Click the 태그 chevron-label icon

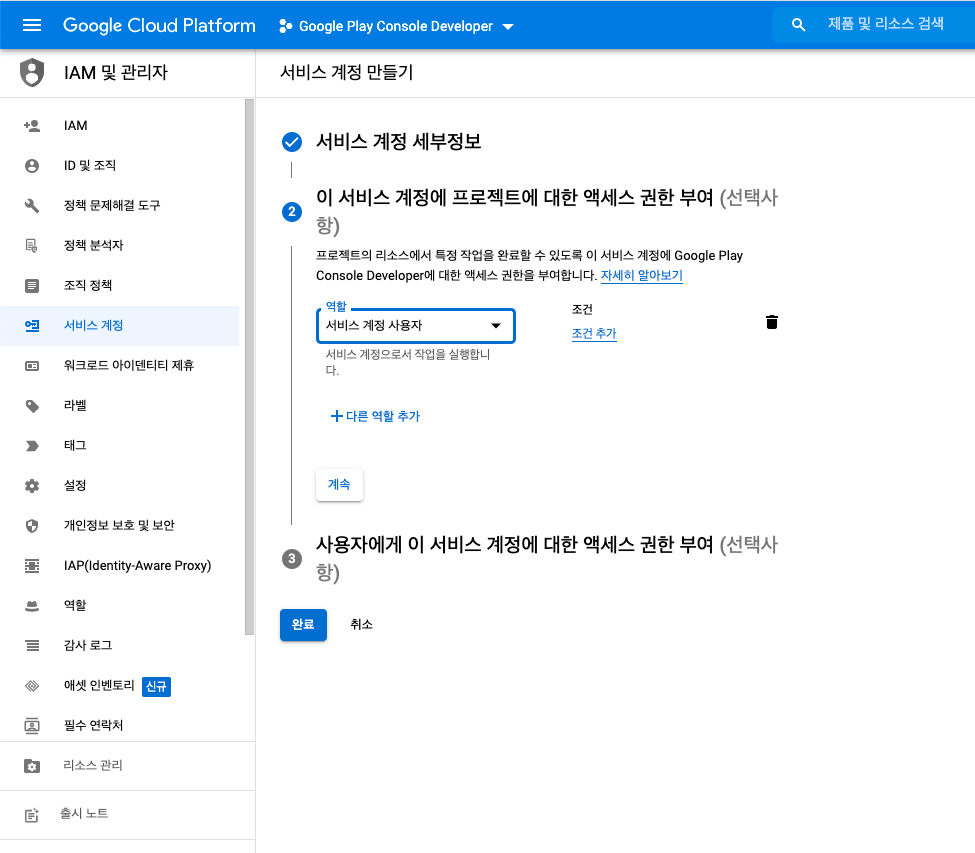pyautogui.click(x=32, y=446)
